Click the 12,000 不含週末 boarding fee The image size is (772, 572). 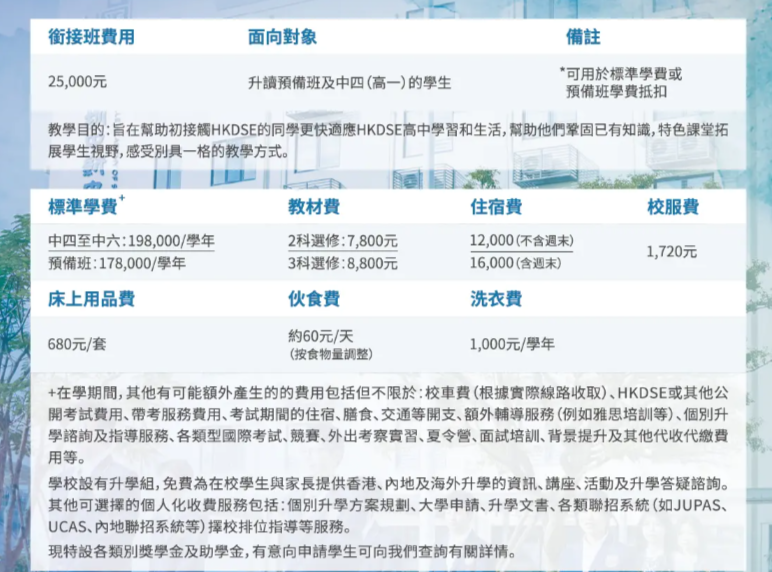[x=521, y=241]
